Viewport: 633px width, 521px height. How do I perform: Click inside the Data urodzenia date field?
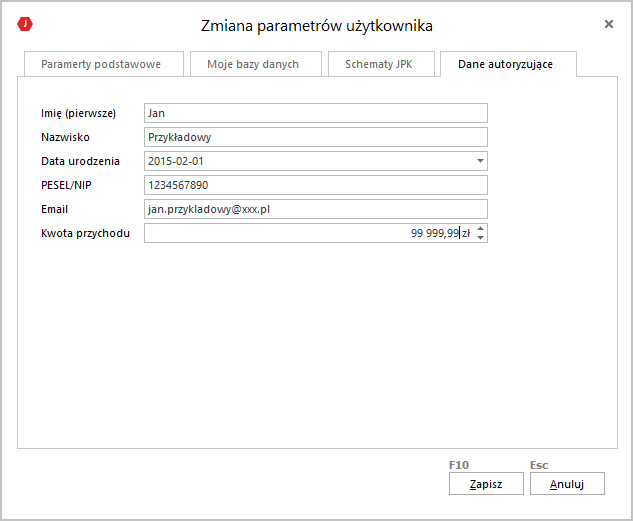point(305,161)
